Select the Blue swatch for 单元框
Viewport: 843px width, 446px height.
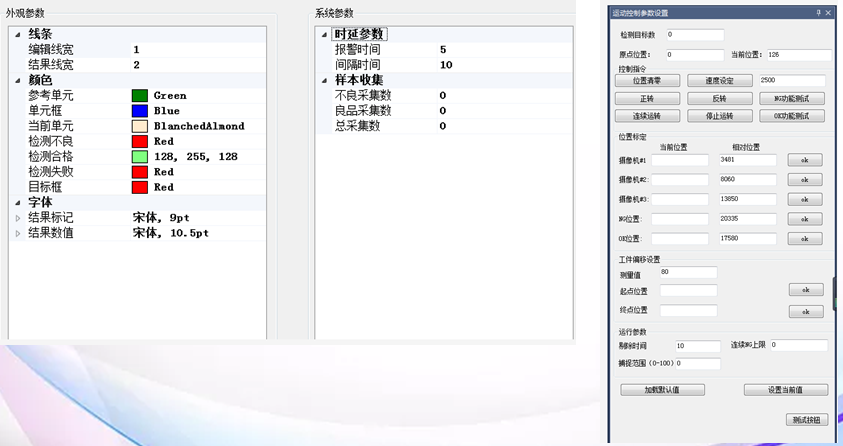tap(140, 111)
